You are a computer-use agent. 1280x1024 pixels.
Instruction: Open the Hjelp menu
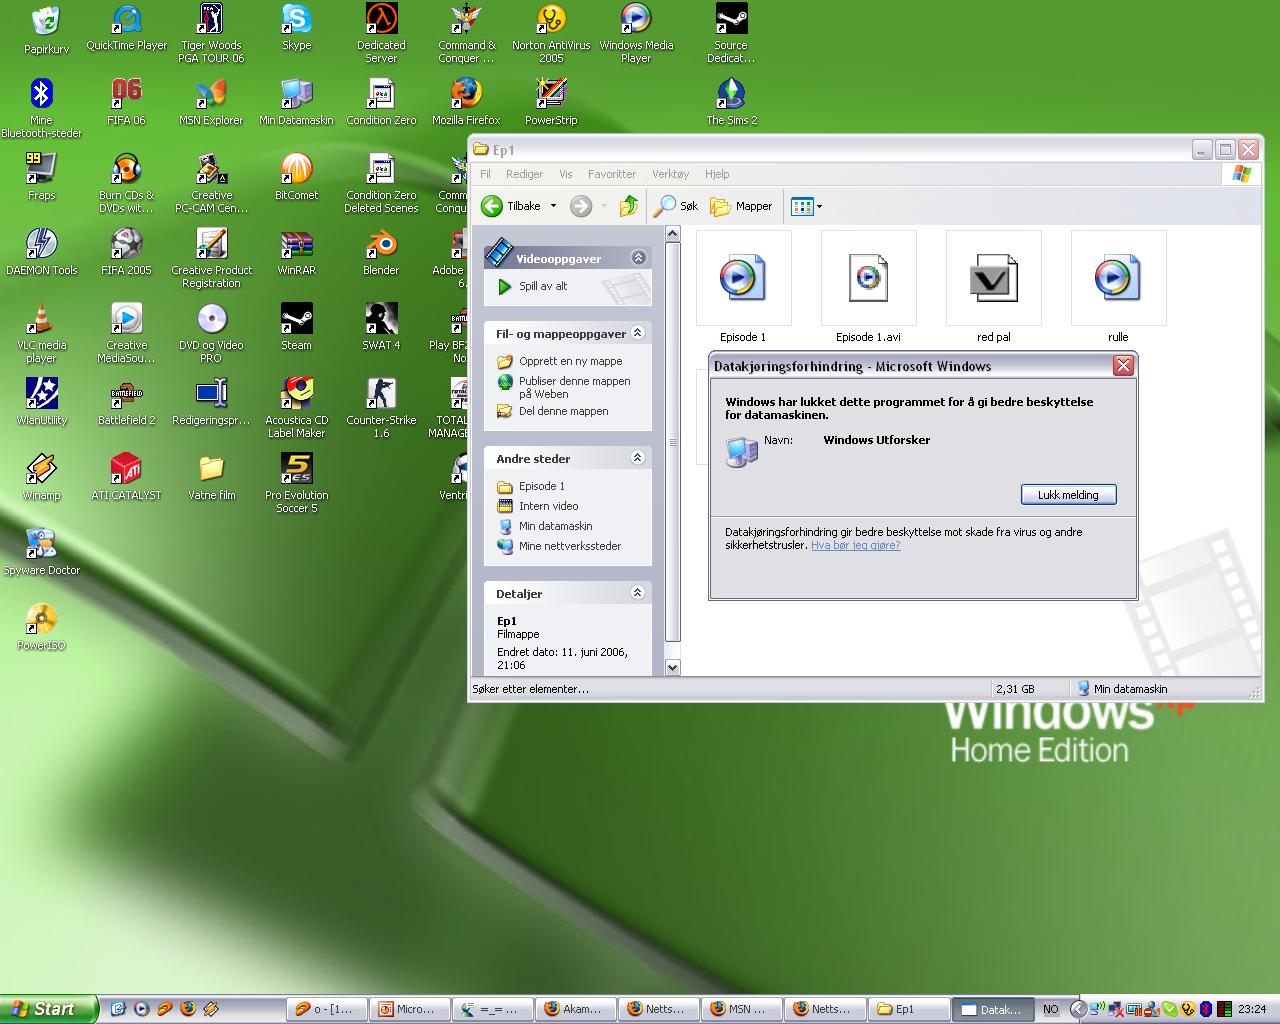click(x=717, y=174)
